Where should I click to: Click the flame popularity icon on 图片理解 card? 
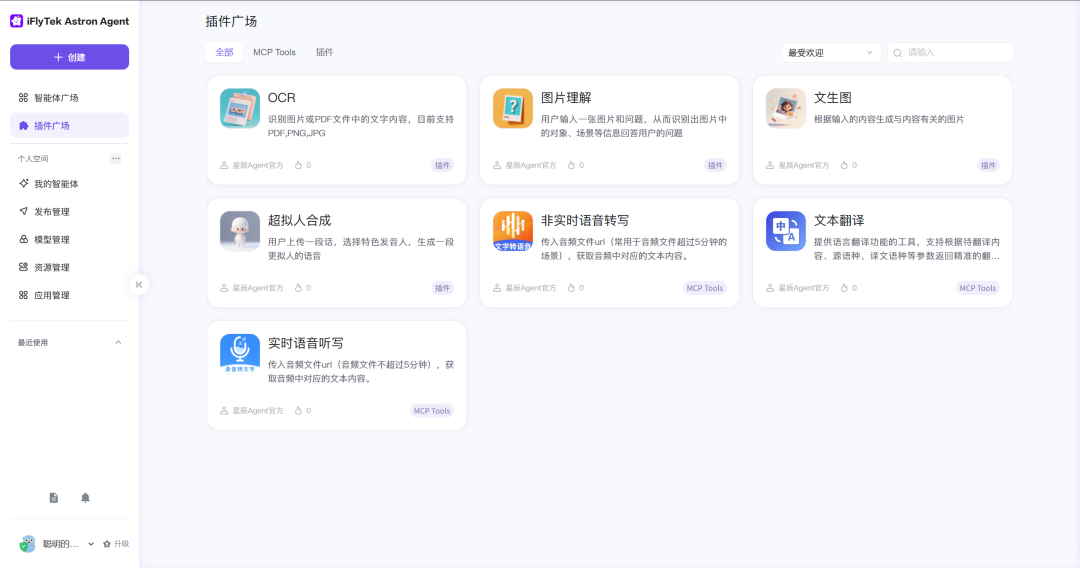click(571, 165)
